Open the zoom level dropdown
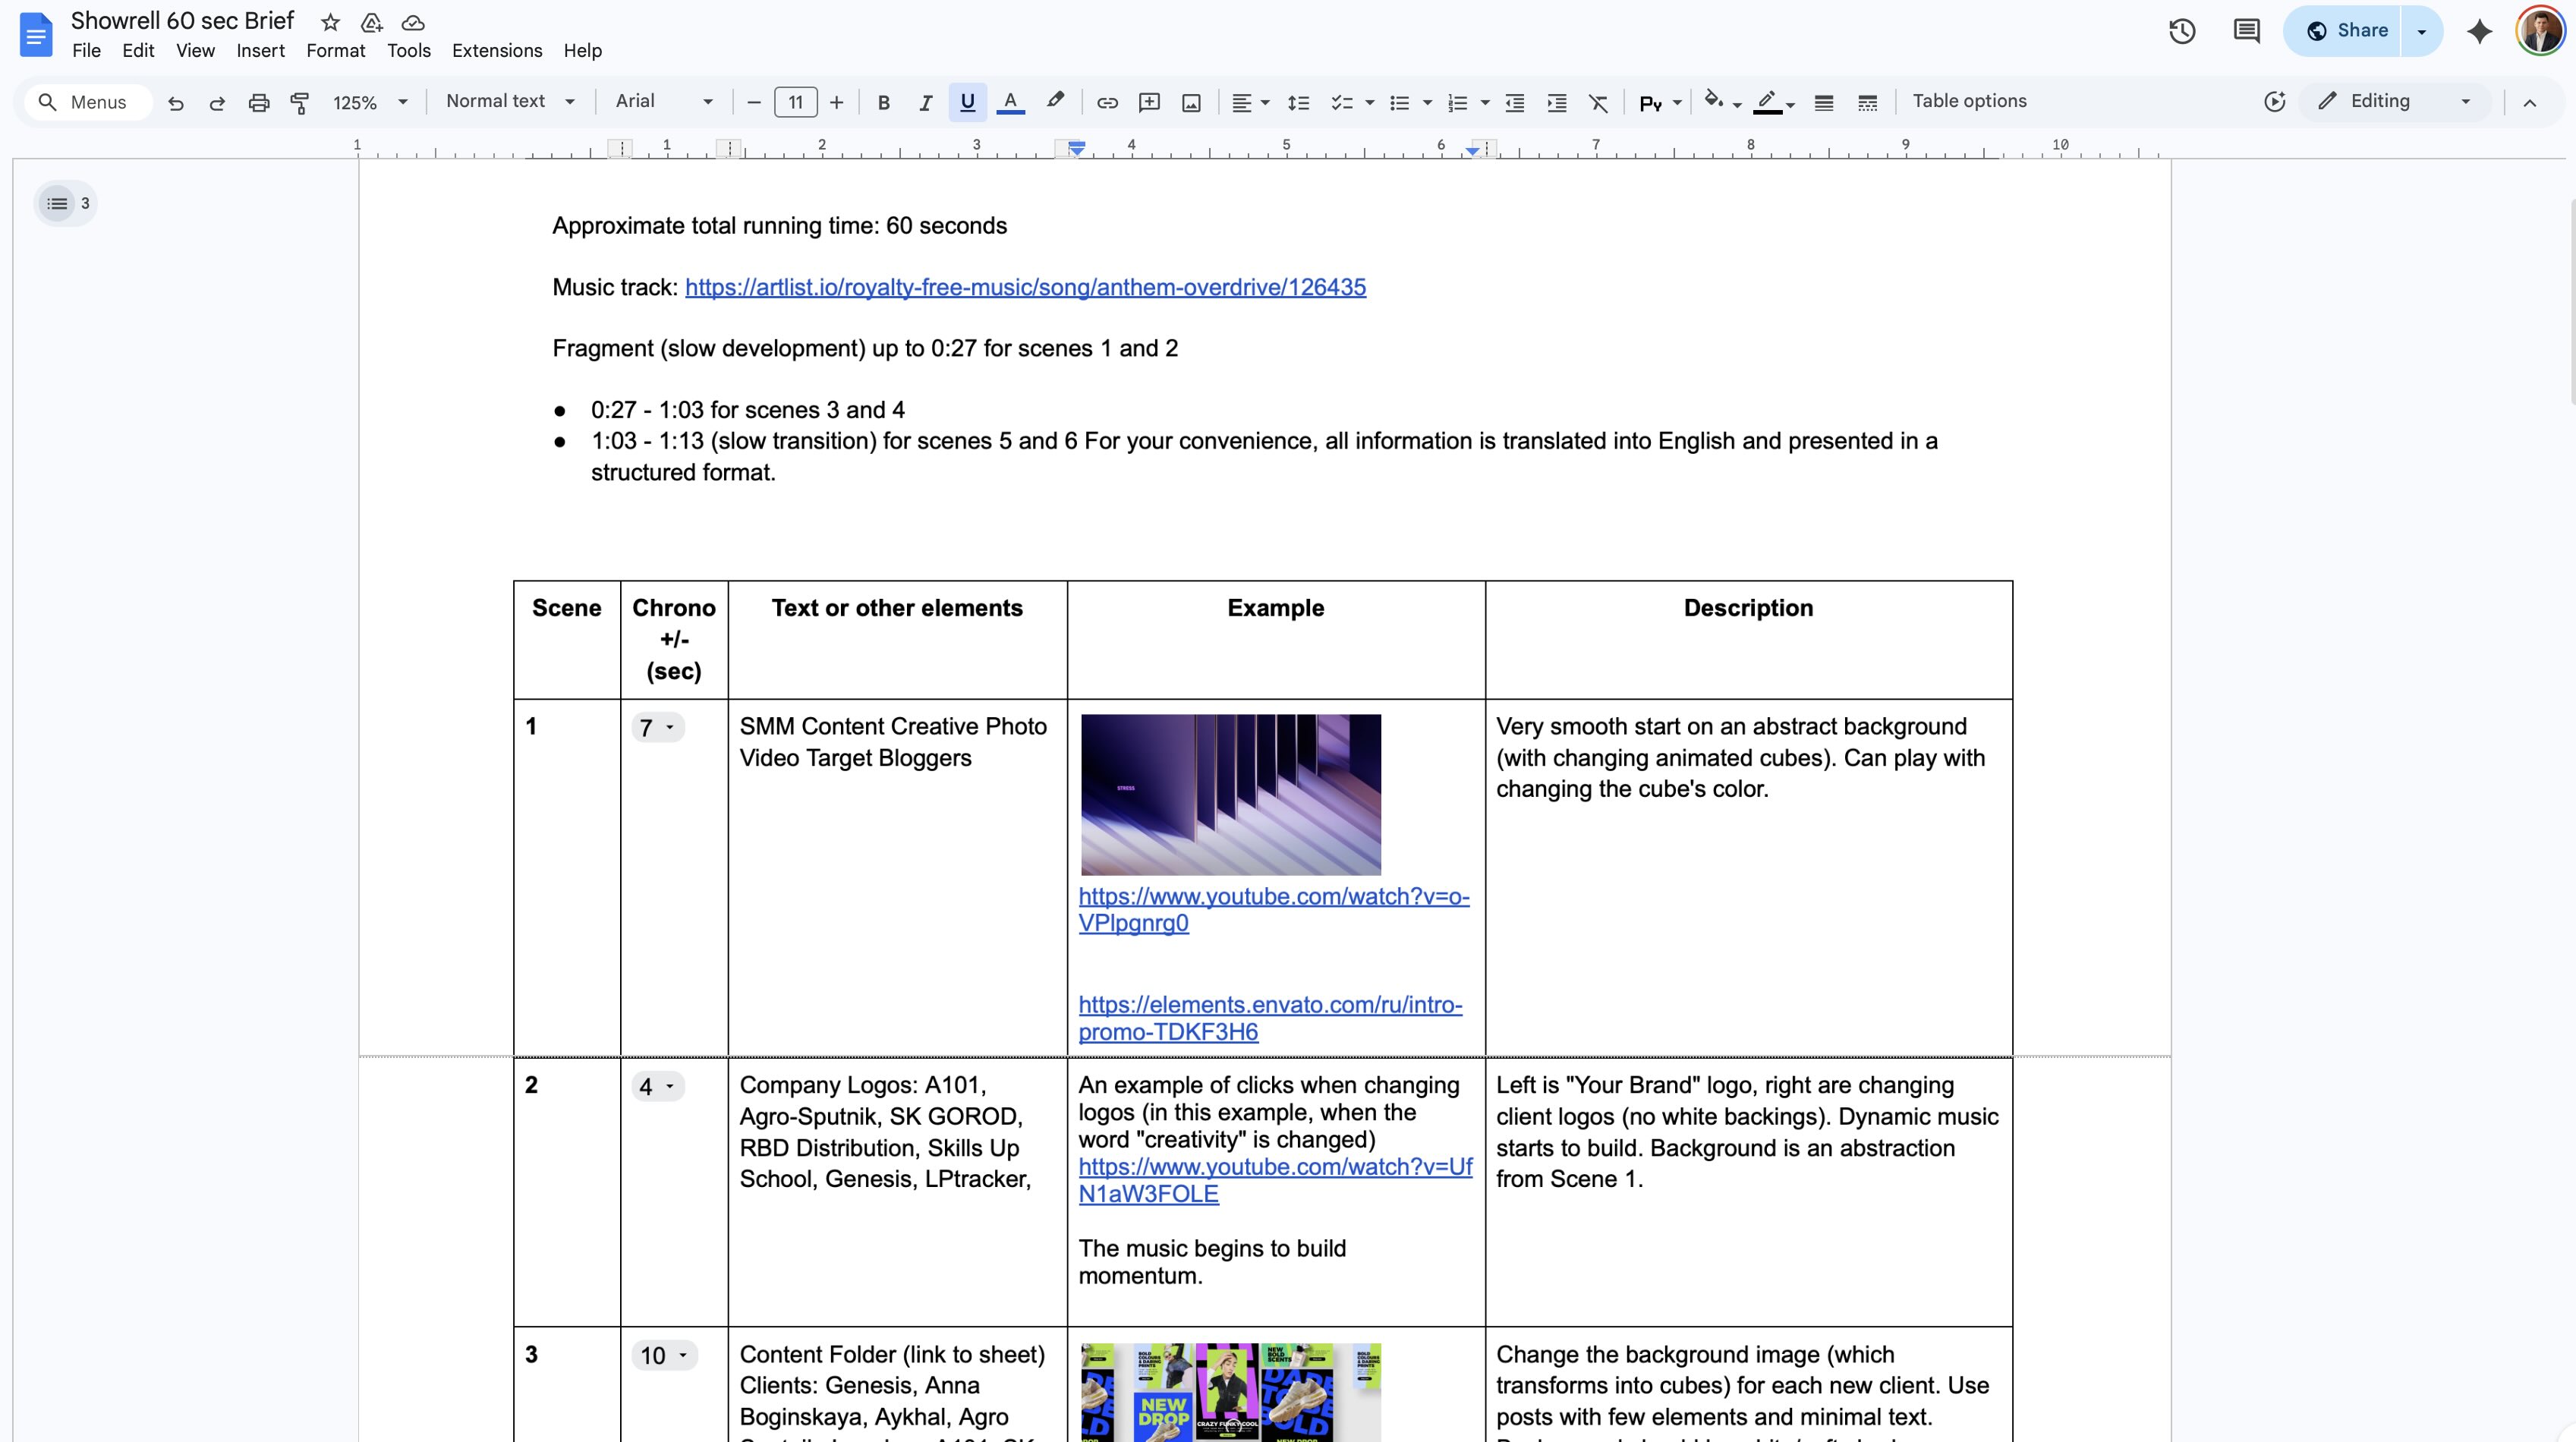The width and height of the screenshot is (2576, 1442). click(370, 102)
